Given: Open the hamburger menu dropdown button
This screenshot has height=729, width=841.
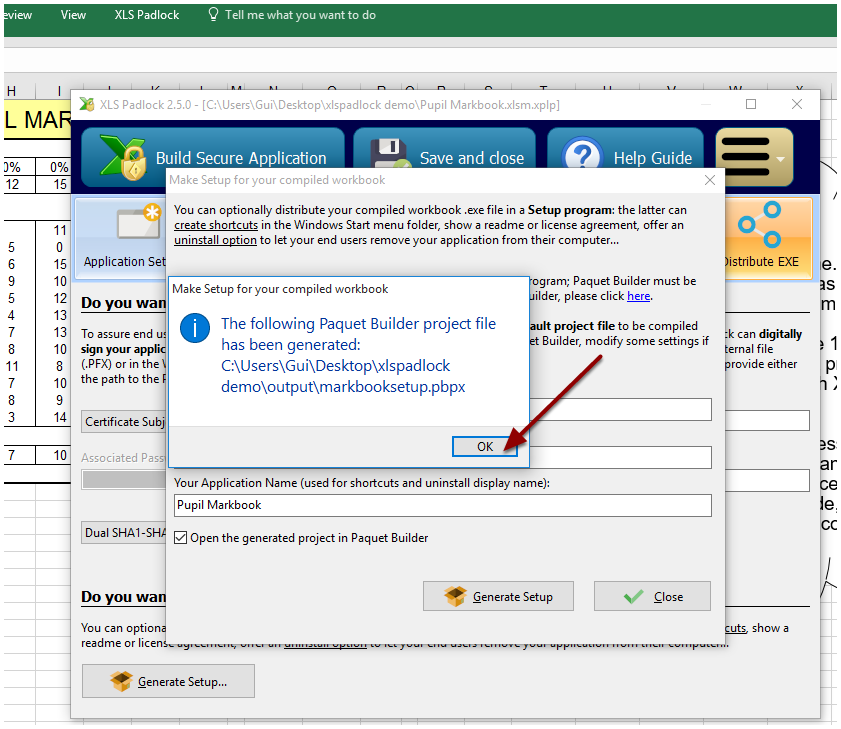Looking at the screenshot, I should click(x=754, y=158).
